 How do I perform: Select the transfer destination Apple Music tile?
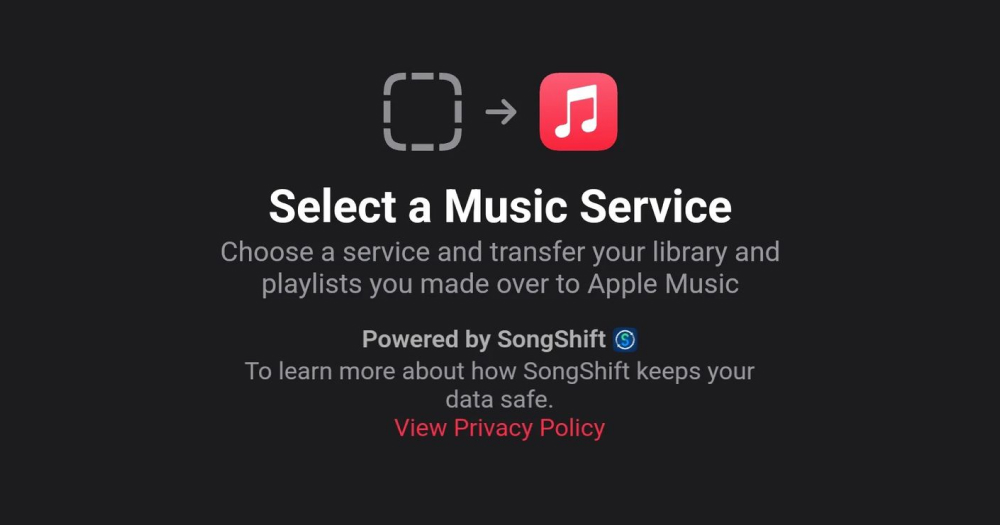(578, 112)
